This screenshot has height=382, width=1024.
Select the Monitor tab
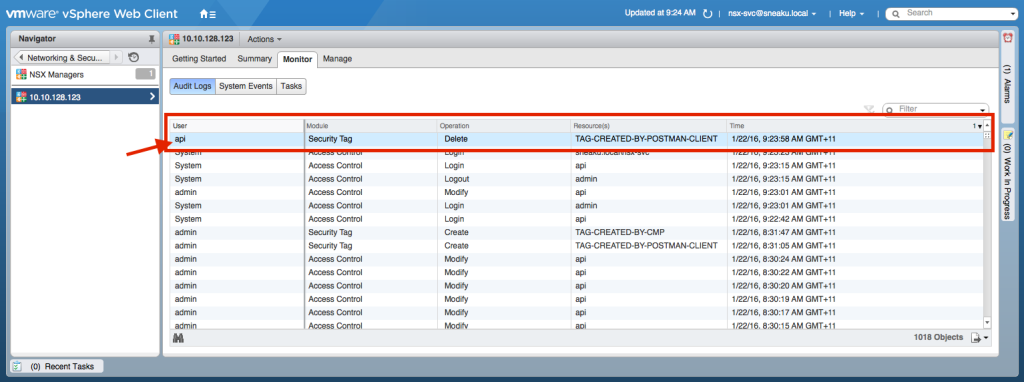297,59
